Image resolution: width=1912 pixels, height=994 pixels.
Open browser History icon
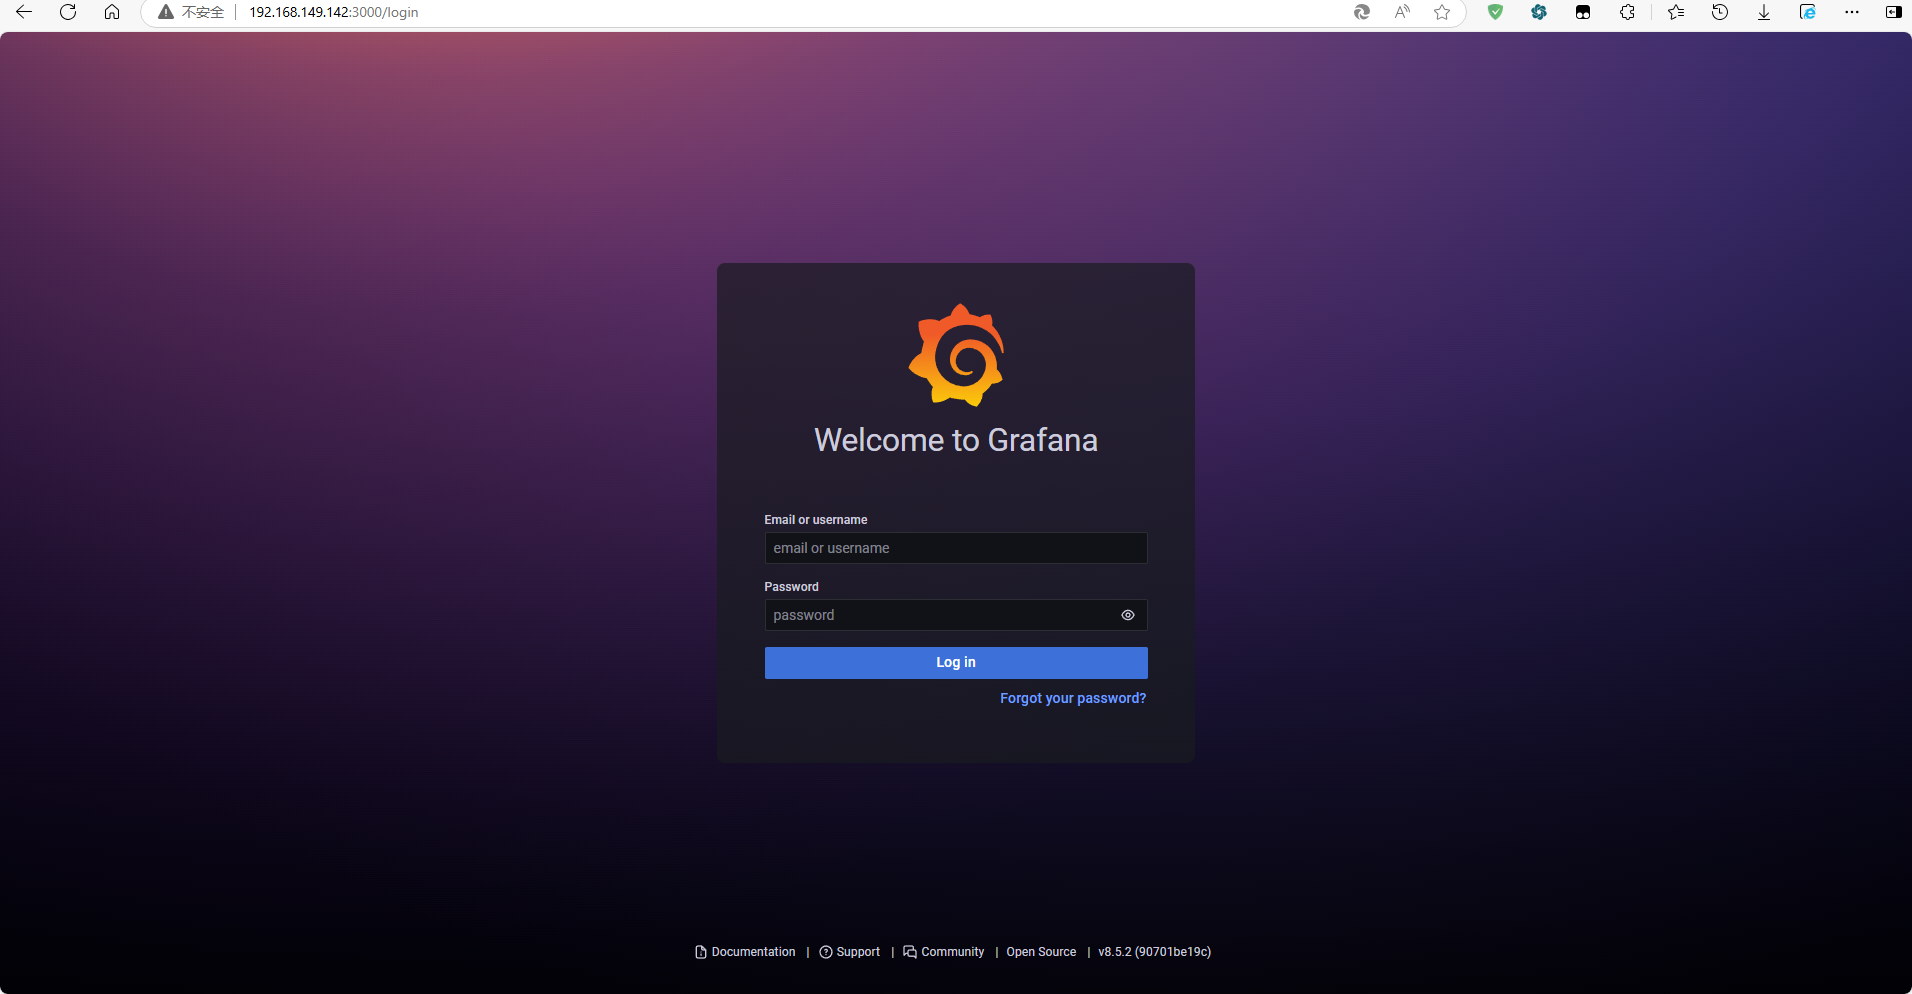click(1720, 12)
